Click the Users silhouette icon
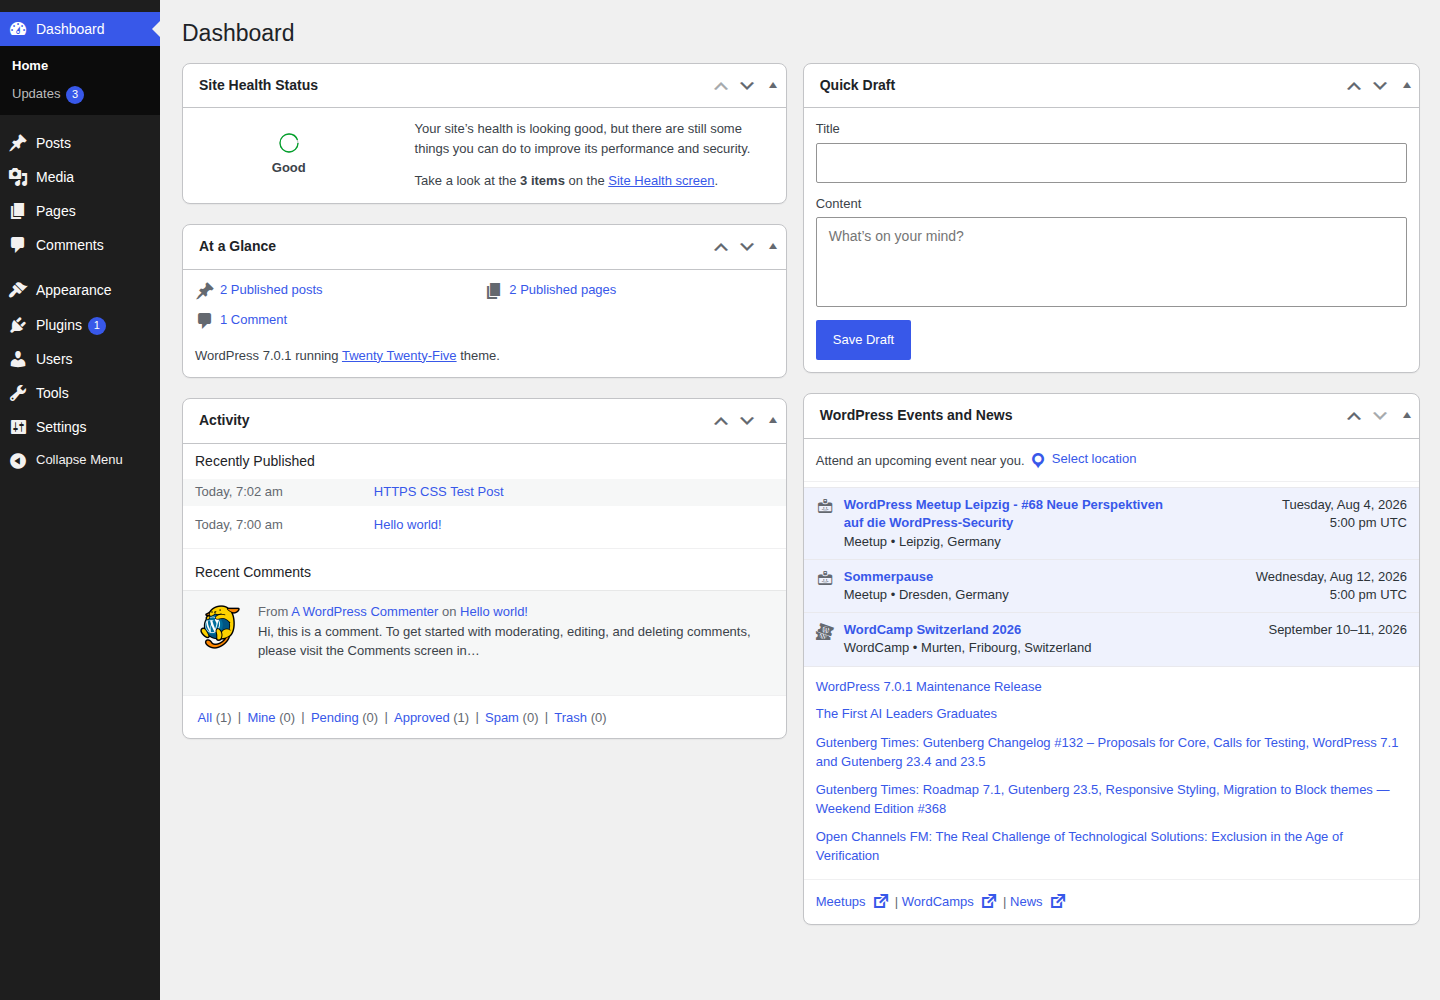The width and height of the screenshot is (1440, 1000). click(18, 359)
